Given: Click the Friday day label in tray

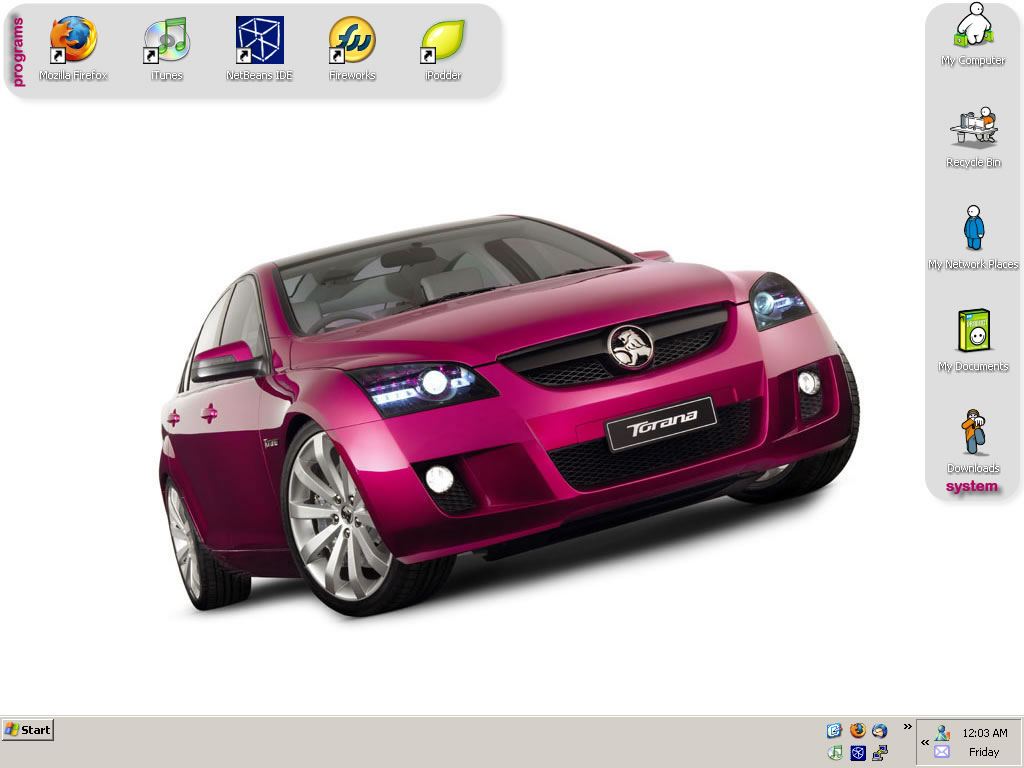Looking at the screenshot, I should coord(984,752).
